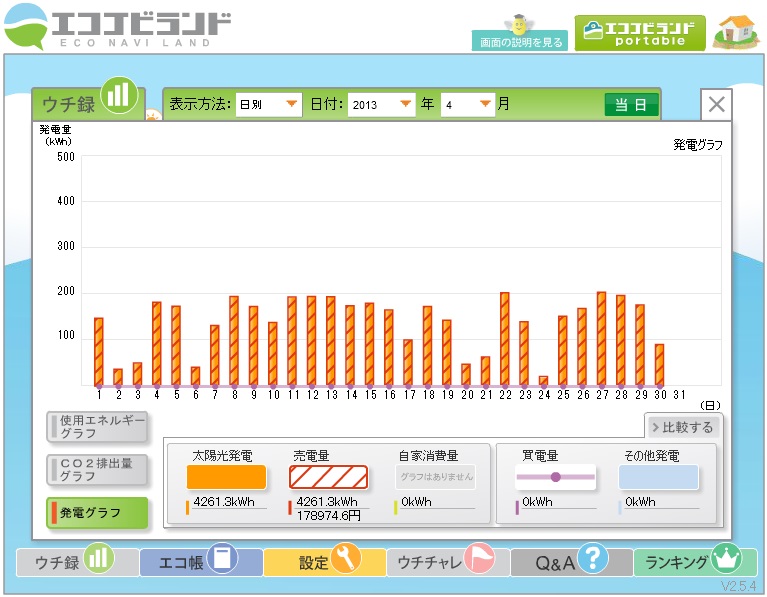The width and height of the screenshot is (767, 597).
Task: Open the house home icon
Action: coord(737,31)
